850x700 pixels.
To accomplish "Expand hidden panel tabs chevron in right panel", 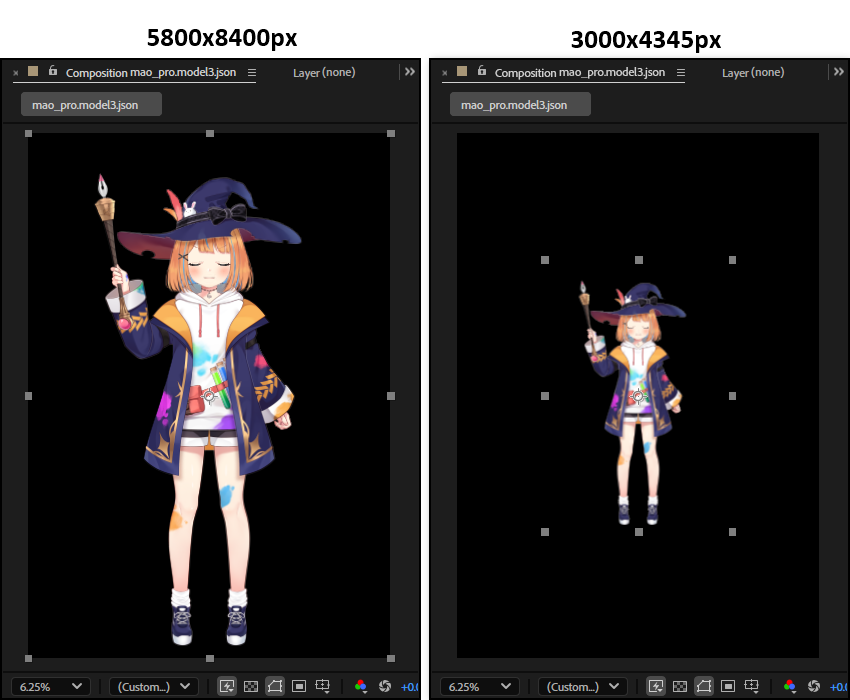I will (839, 72).
